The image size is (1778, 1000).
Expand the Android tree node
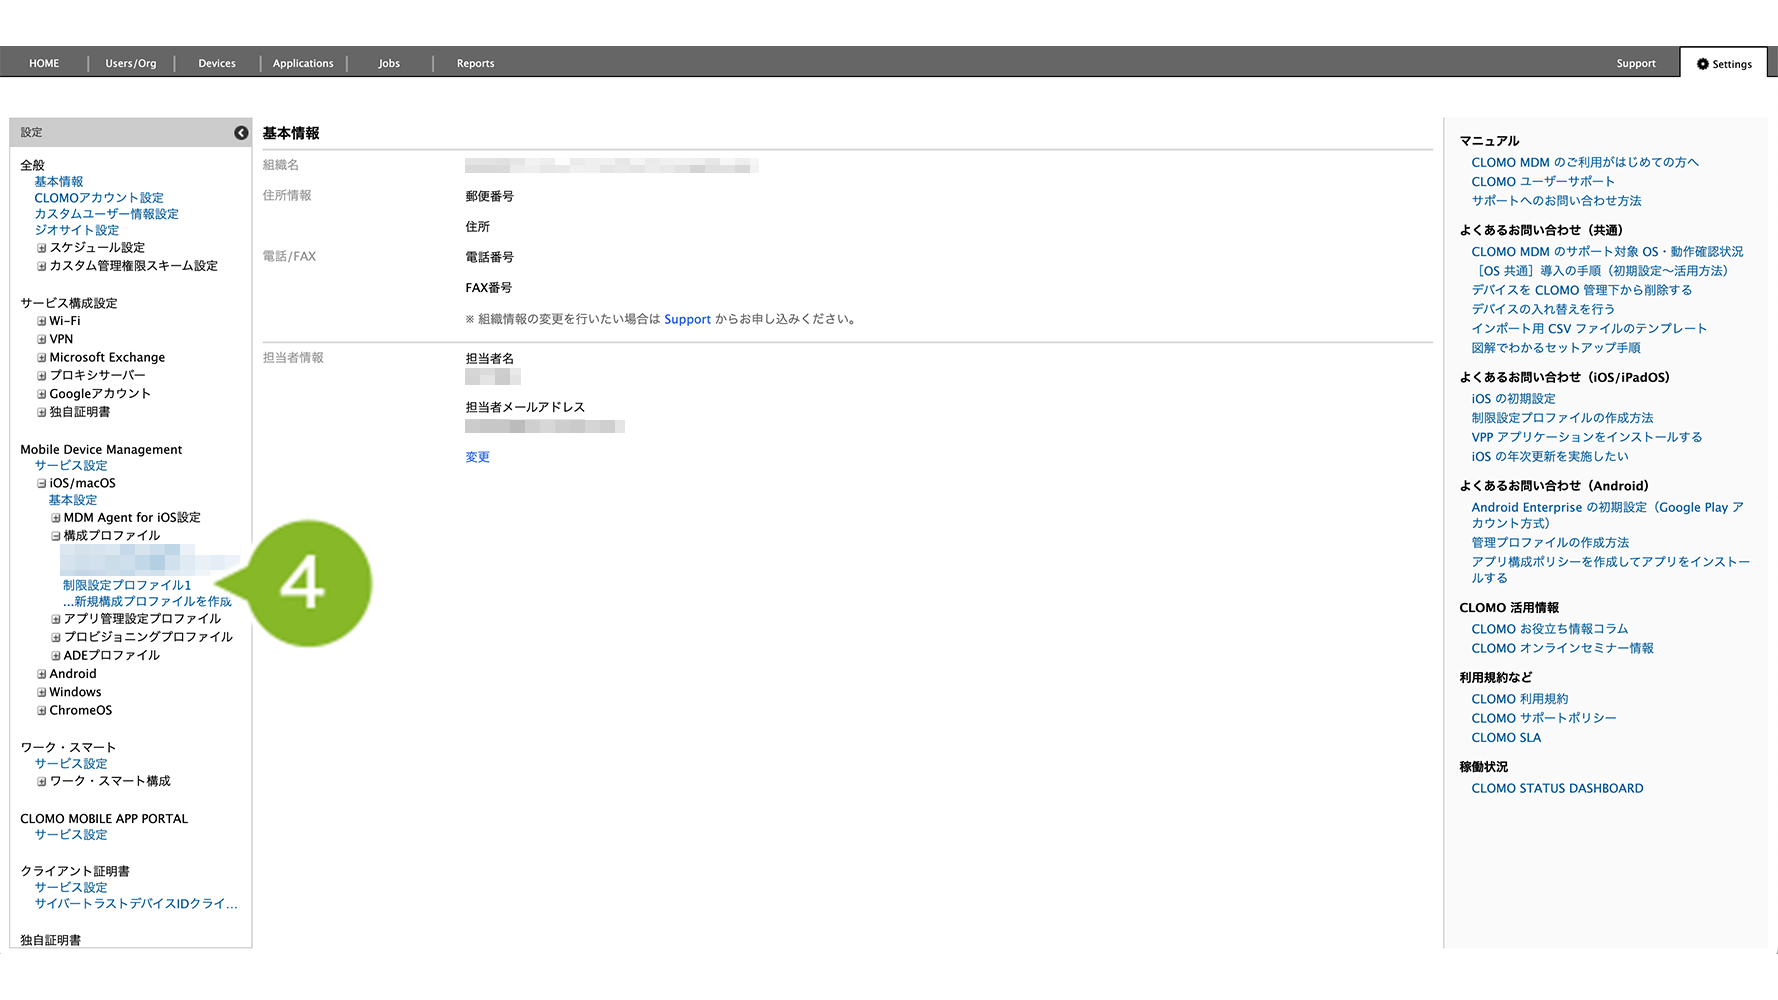42,675
